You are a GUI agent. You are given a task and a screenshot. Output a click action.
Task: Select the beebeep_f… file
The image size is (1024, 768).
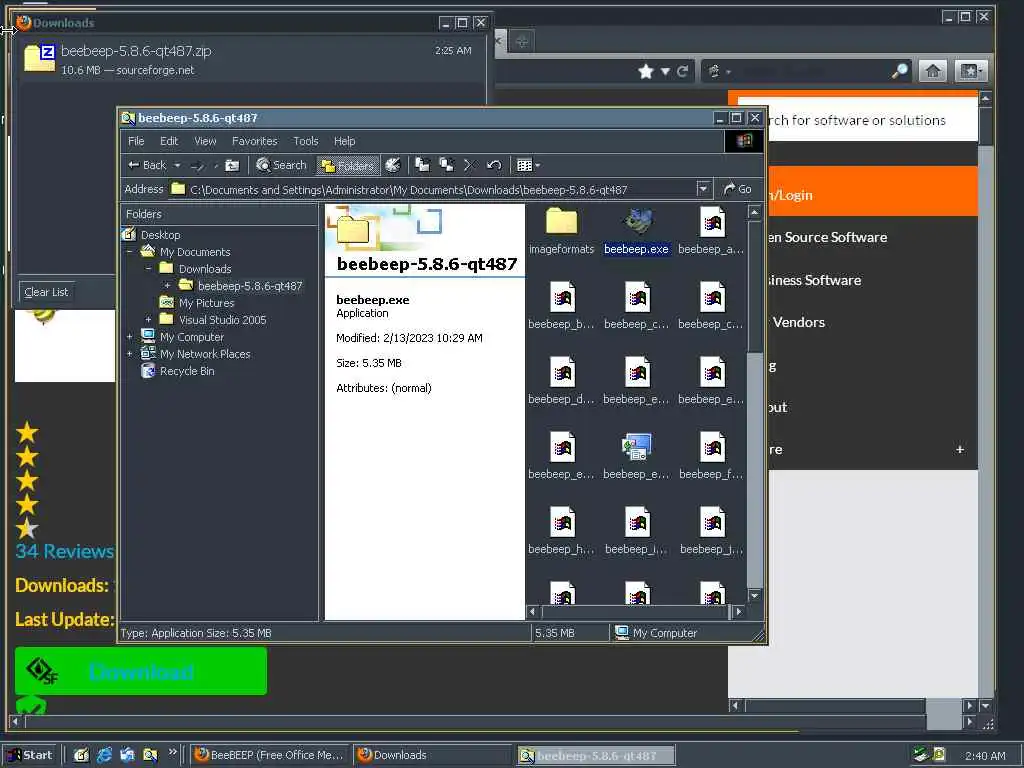(711, 456)
